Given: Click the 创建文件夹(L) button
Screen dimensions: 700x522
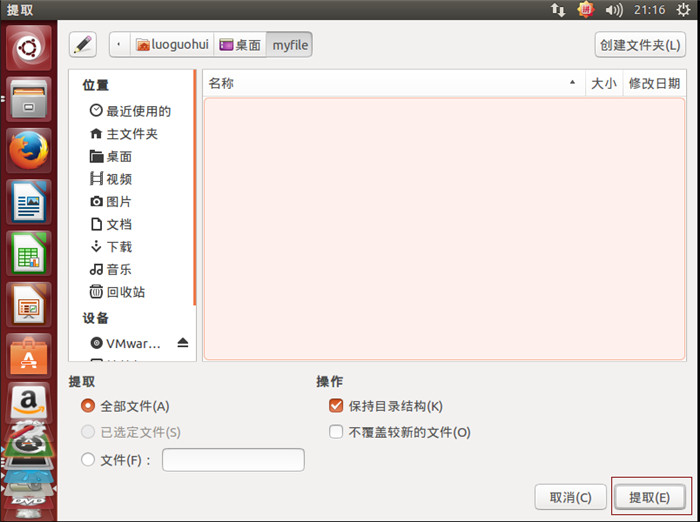Looking at the screenshot, I should 640,45.
